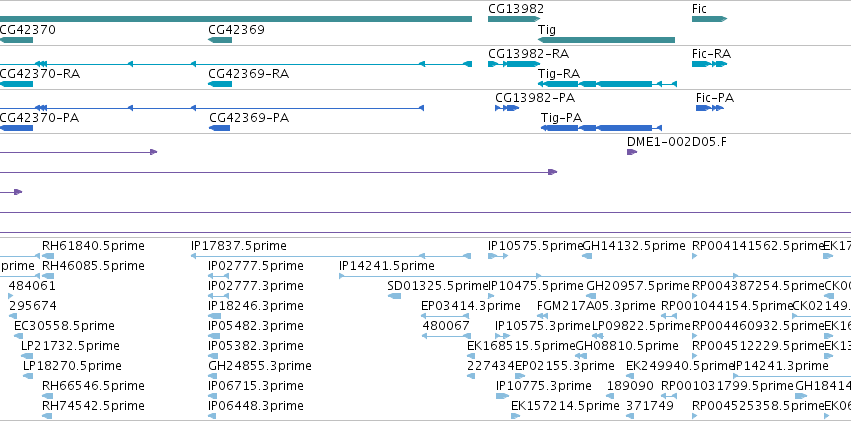The height and width of the screenshot is (421, 851).
Task: Select the Fic gene label
Action: [699, 9]
